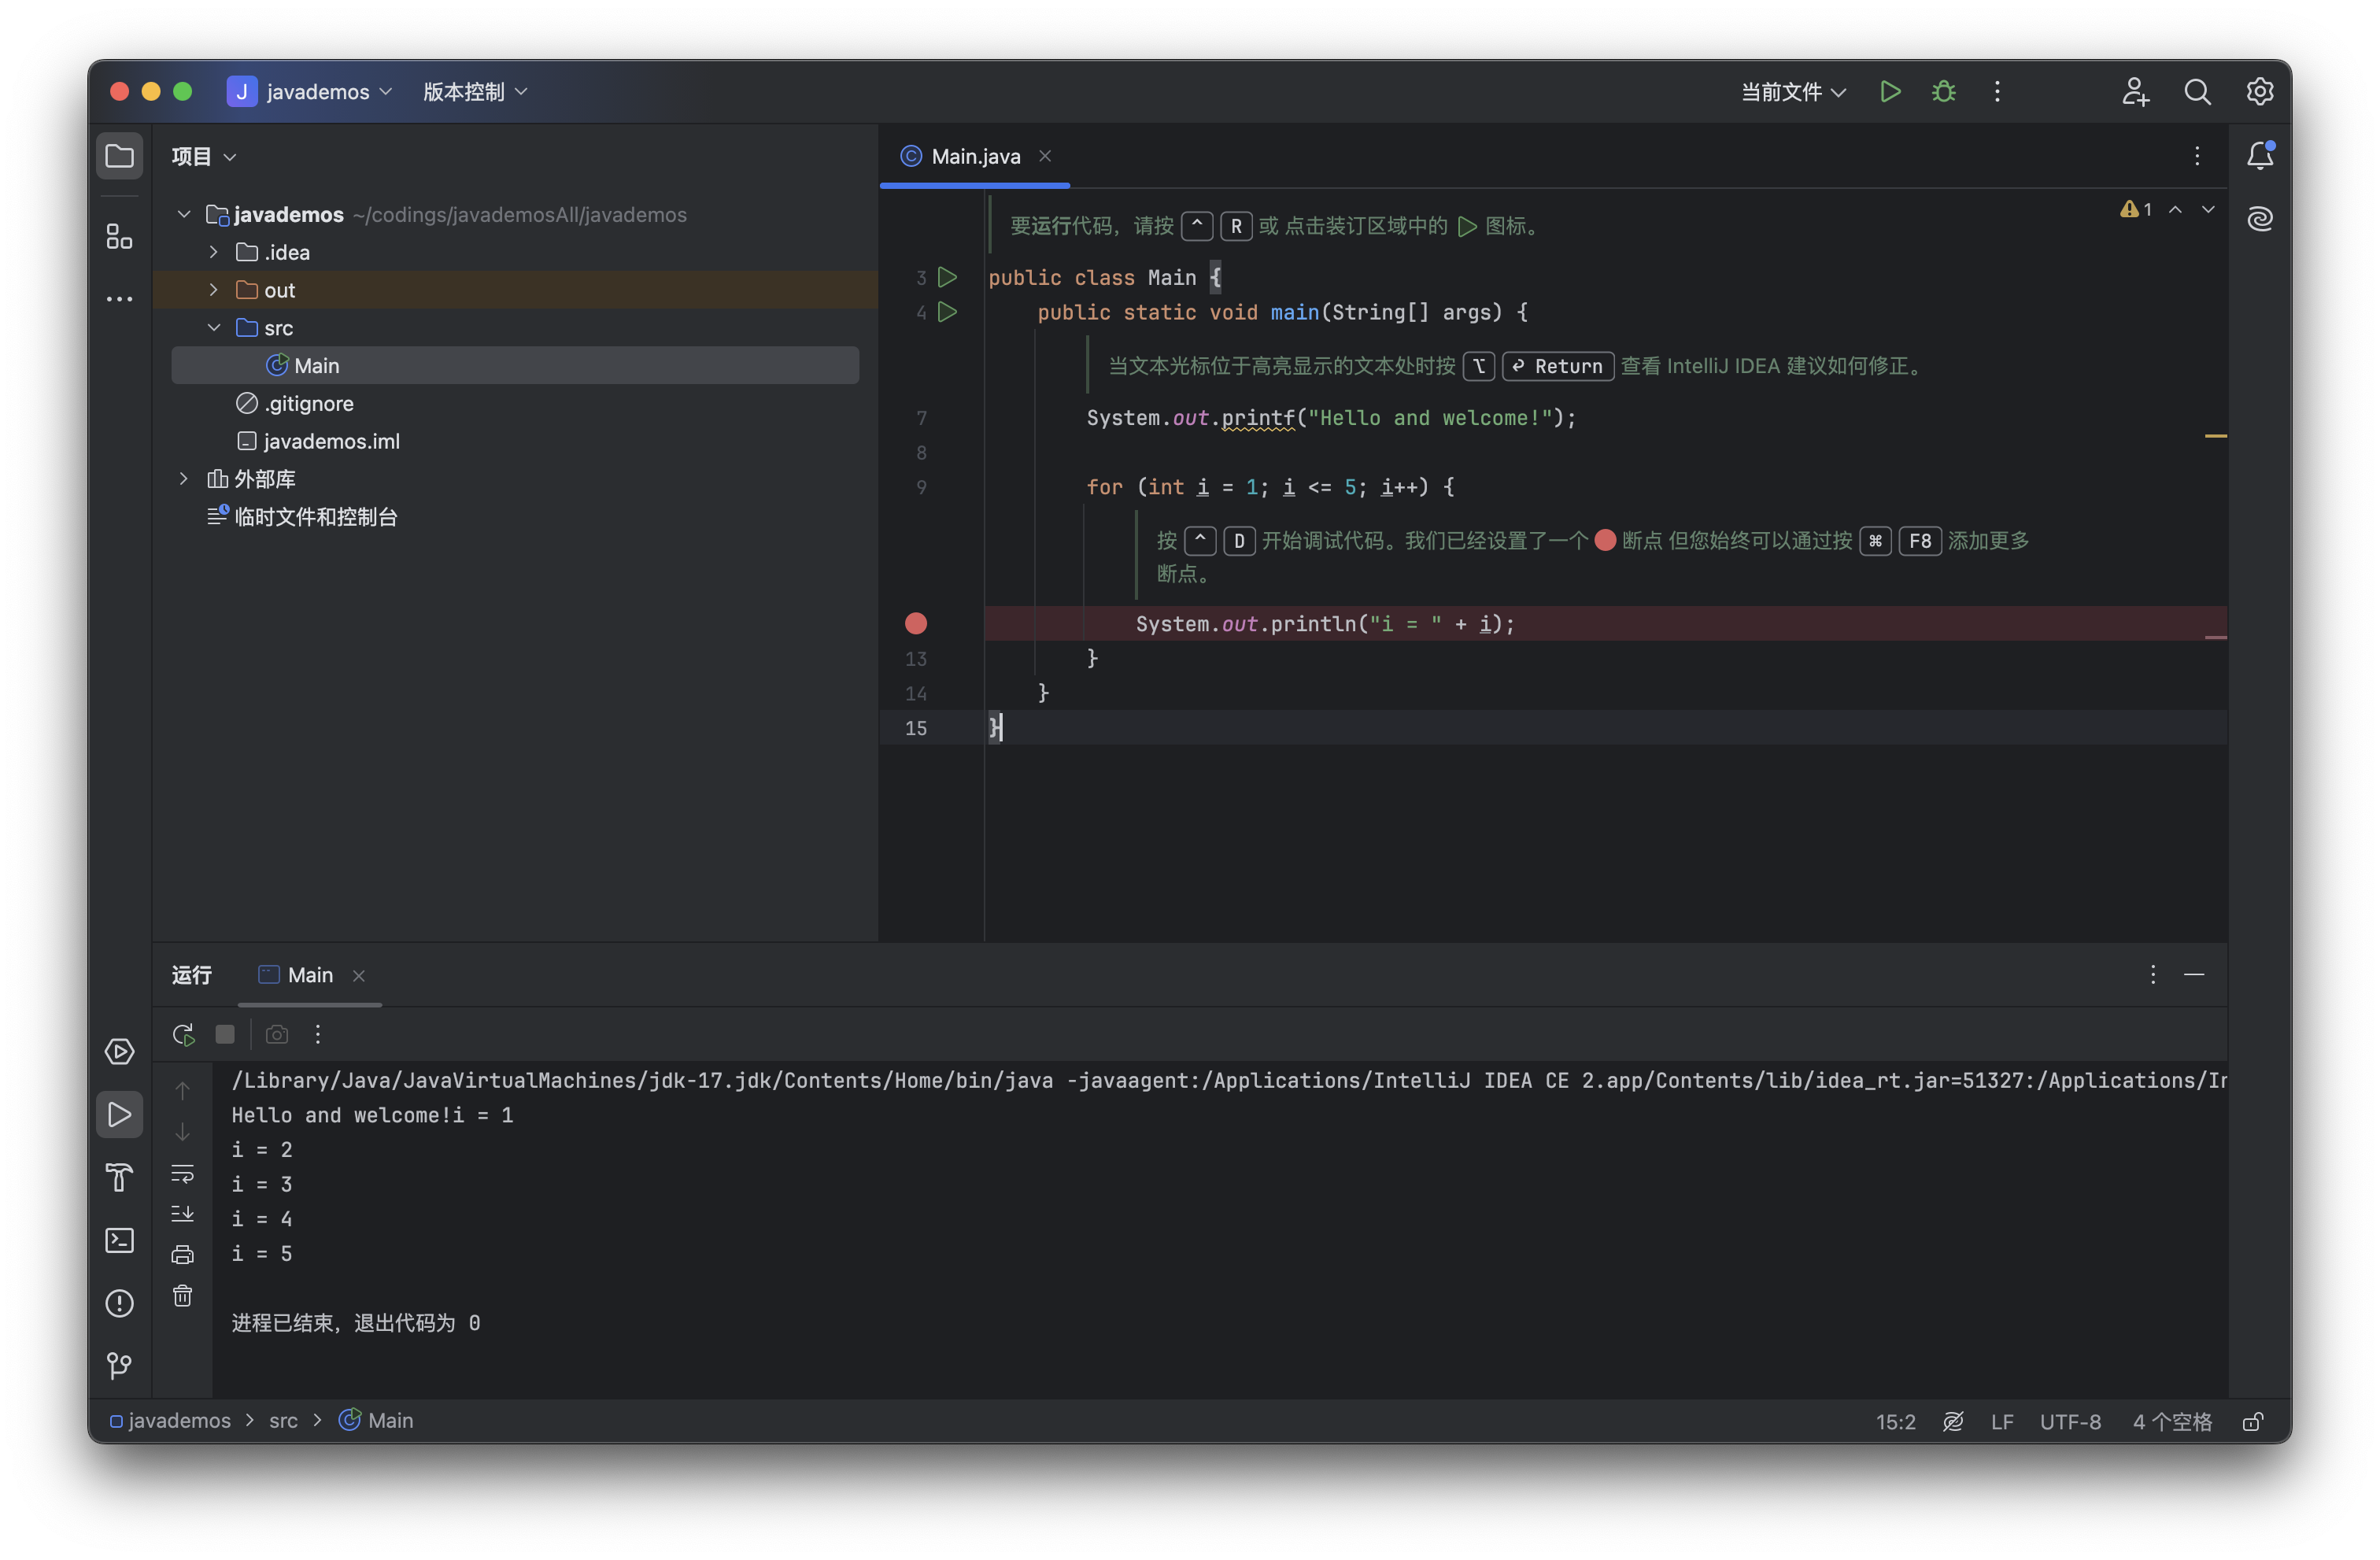
Task: Open the Project tool window folder icon
Action: point(119,156)
